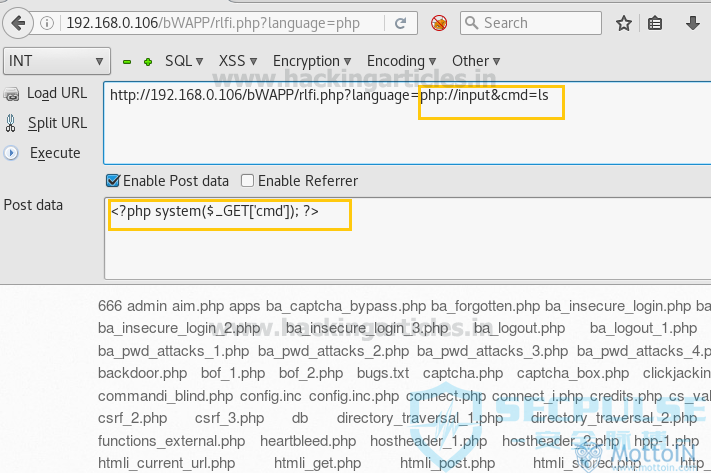Click the ba_forgotten.php filename

(x=486, y=306)
